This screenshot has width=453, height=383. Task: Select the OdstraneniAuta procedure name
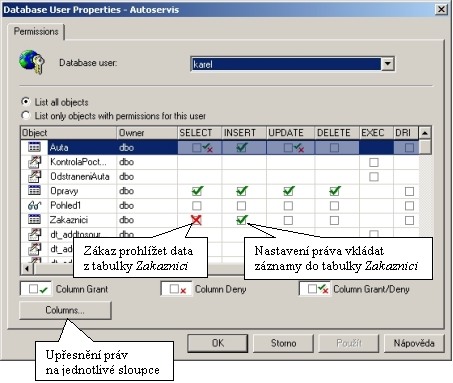[80, 176]
